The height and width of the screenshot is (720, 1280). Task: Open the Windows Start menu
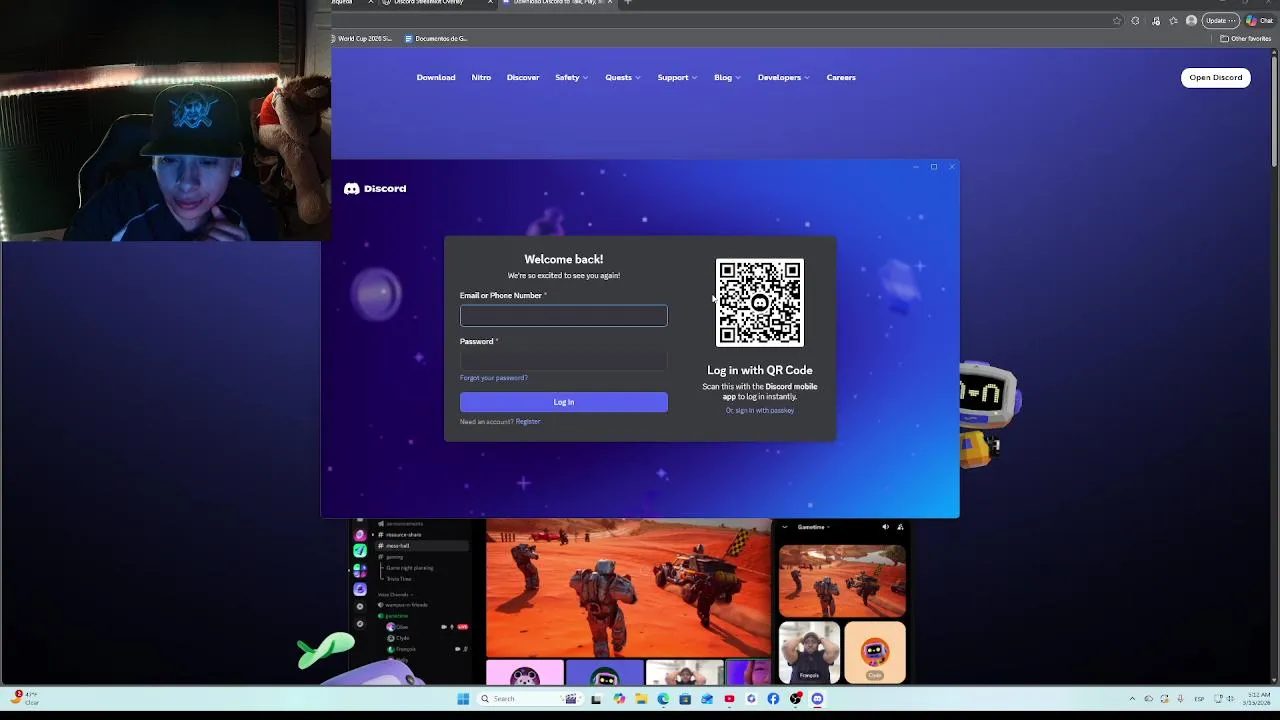463,699
